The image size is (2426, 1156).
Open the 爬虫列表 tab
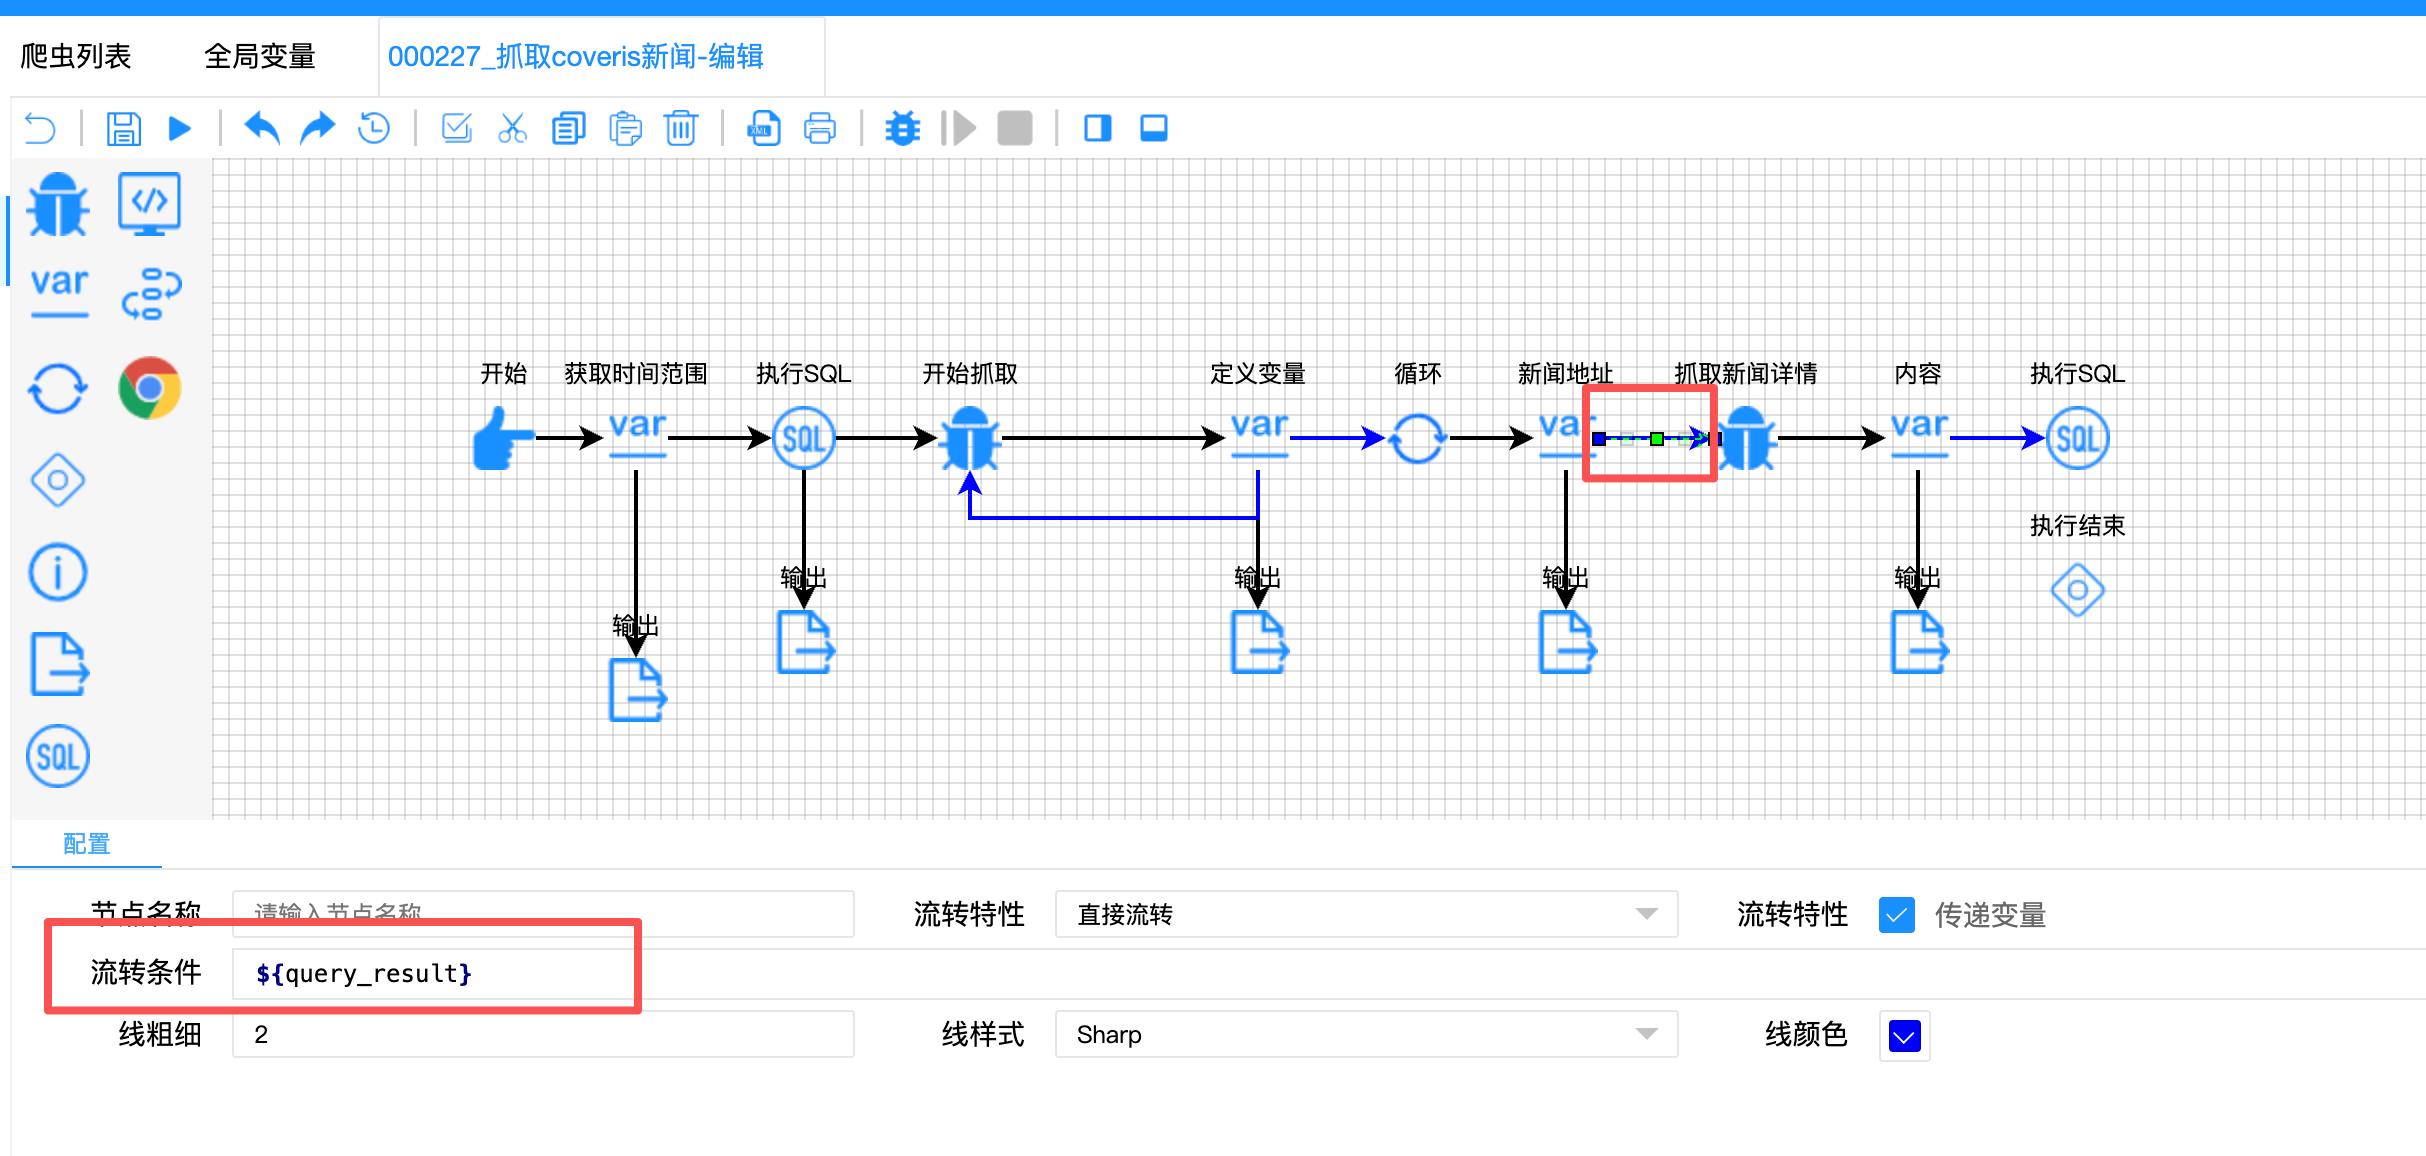(x=78, y=56)
